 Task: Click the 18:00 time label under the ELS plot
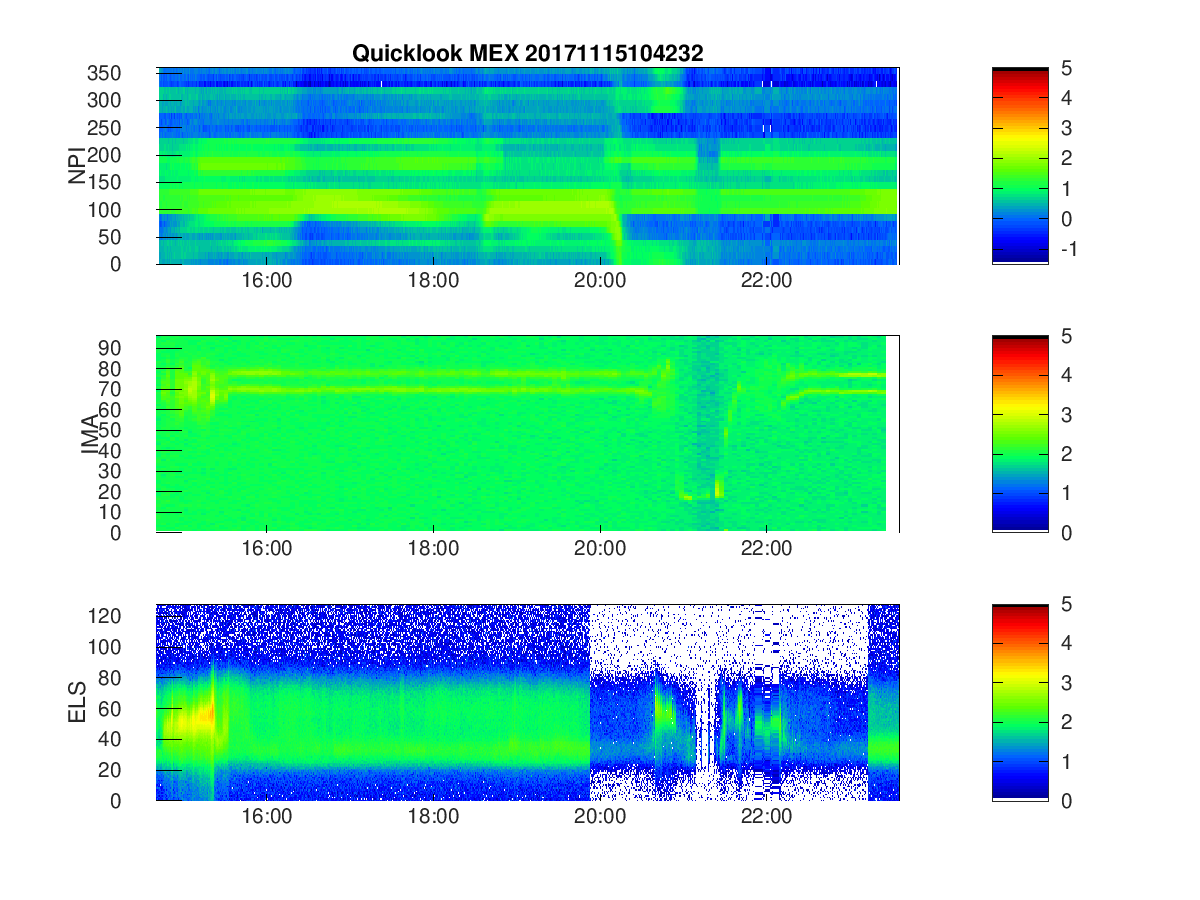click(433, 818)
